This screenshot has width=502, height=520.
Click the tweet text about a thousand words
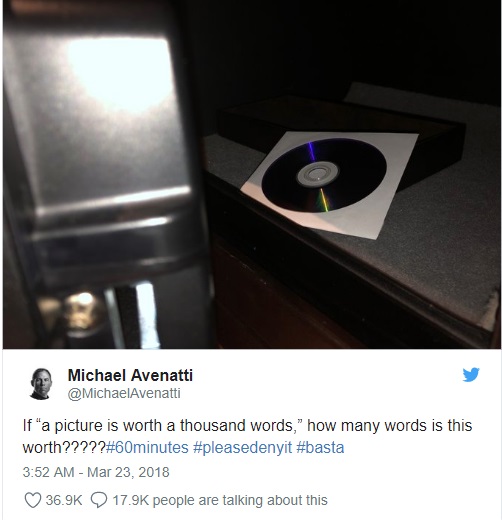[247, 436]
